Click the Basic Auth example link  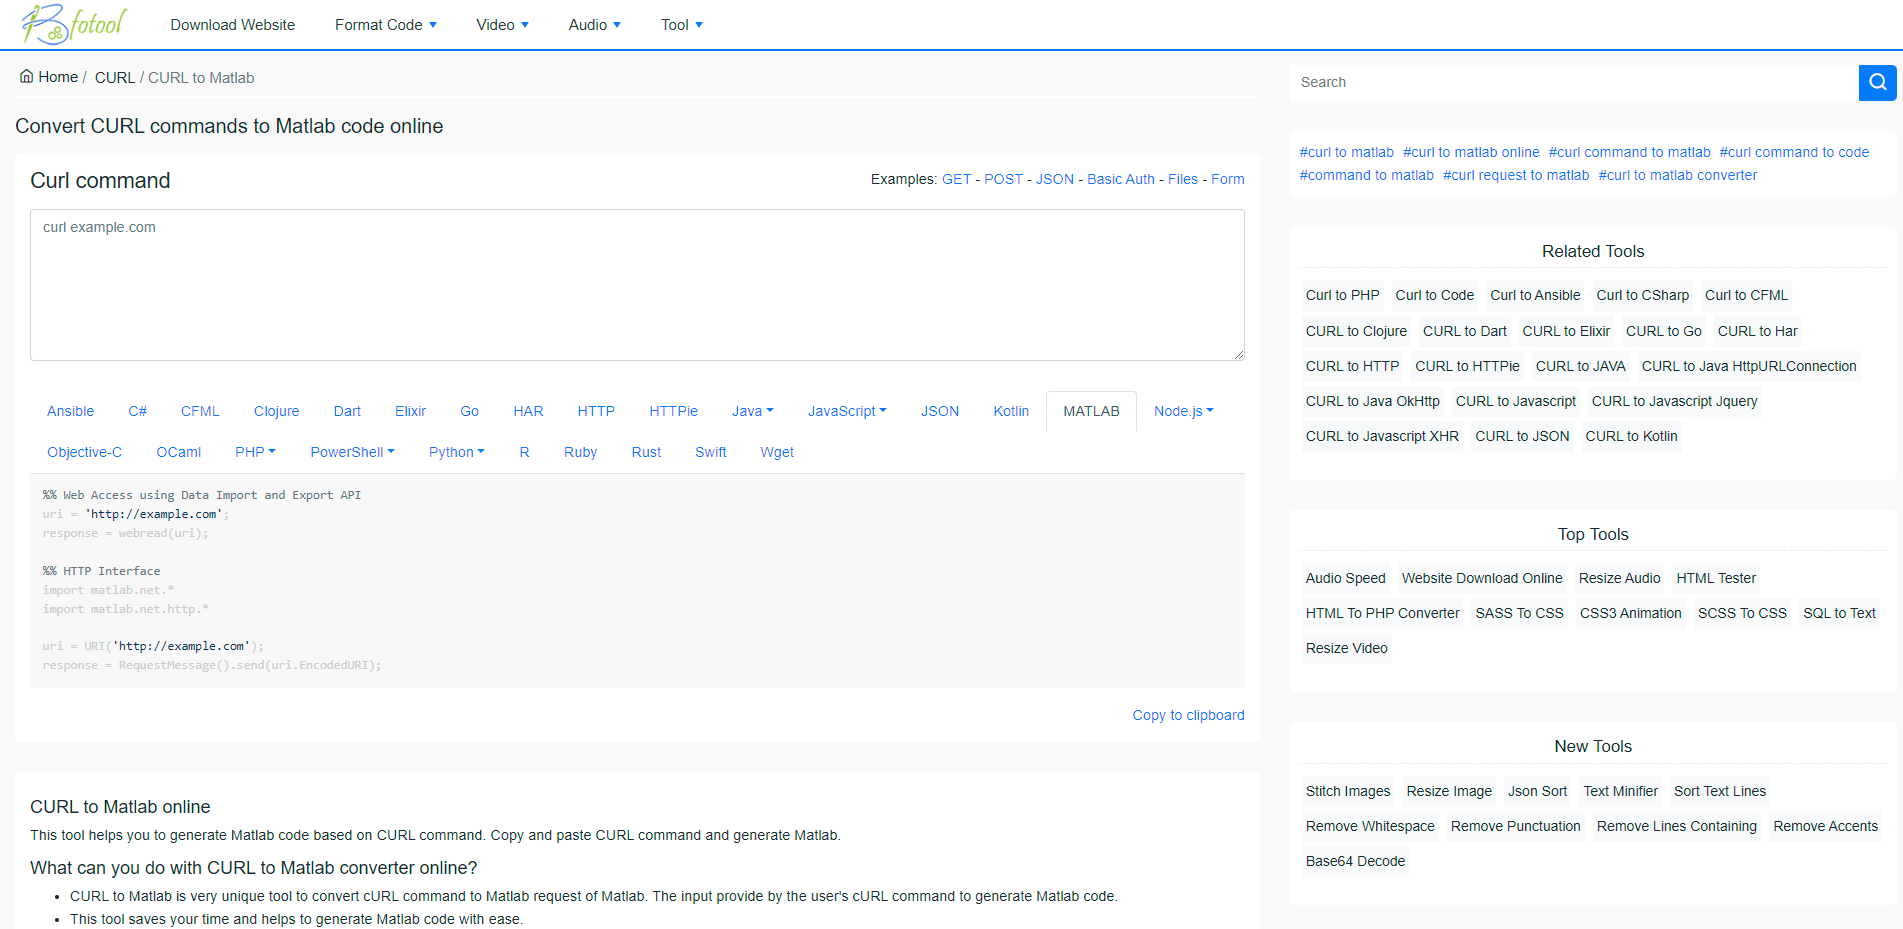coord(1121,179)
